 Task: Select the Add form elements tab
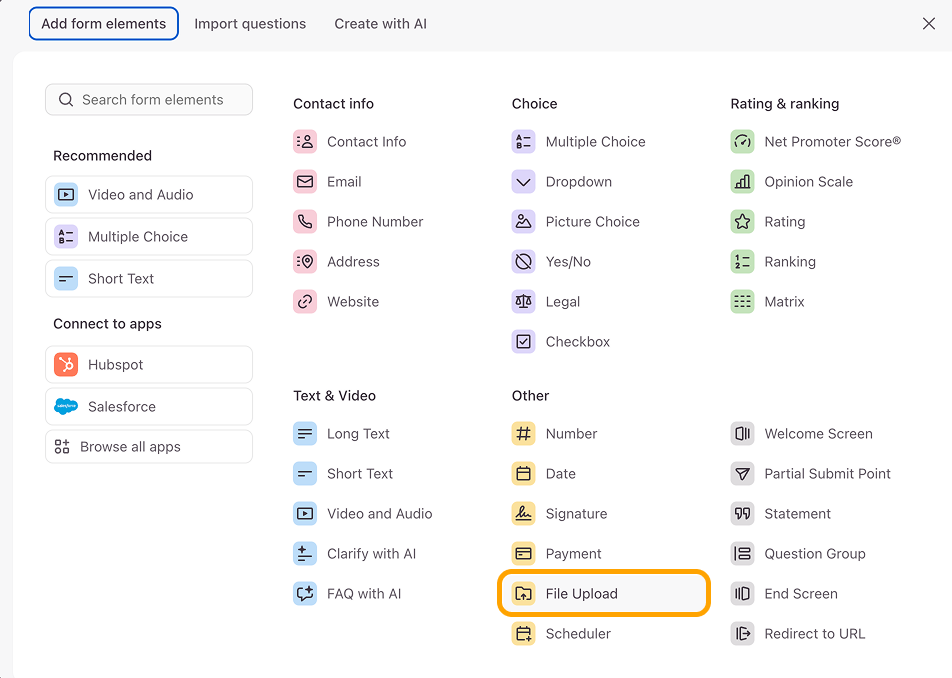coord(104,24)
